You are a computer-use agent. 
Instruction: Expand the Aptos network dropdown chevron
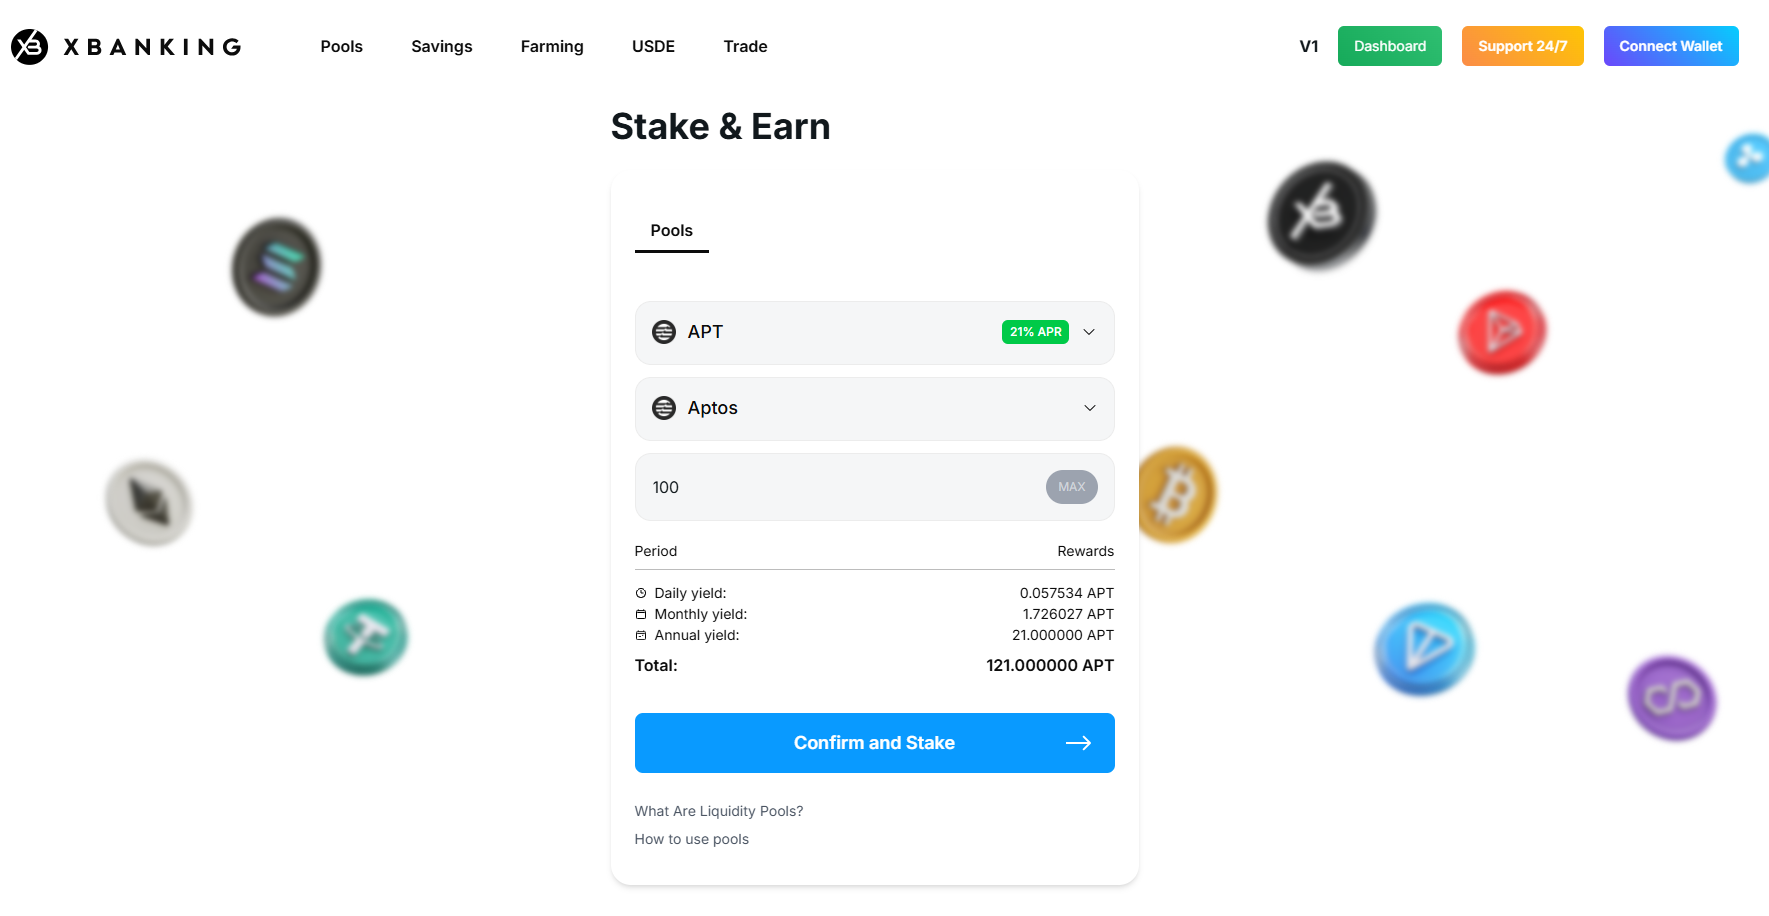1089,408
